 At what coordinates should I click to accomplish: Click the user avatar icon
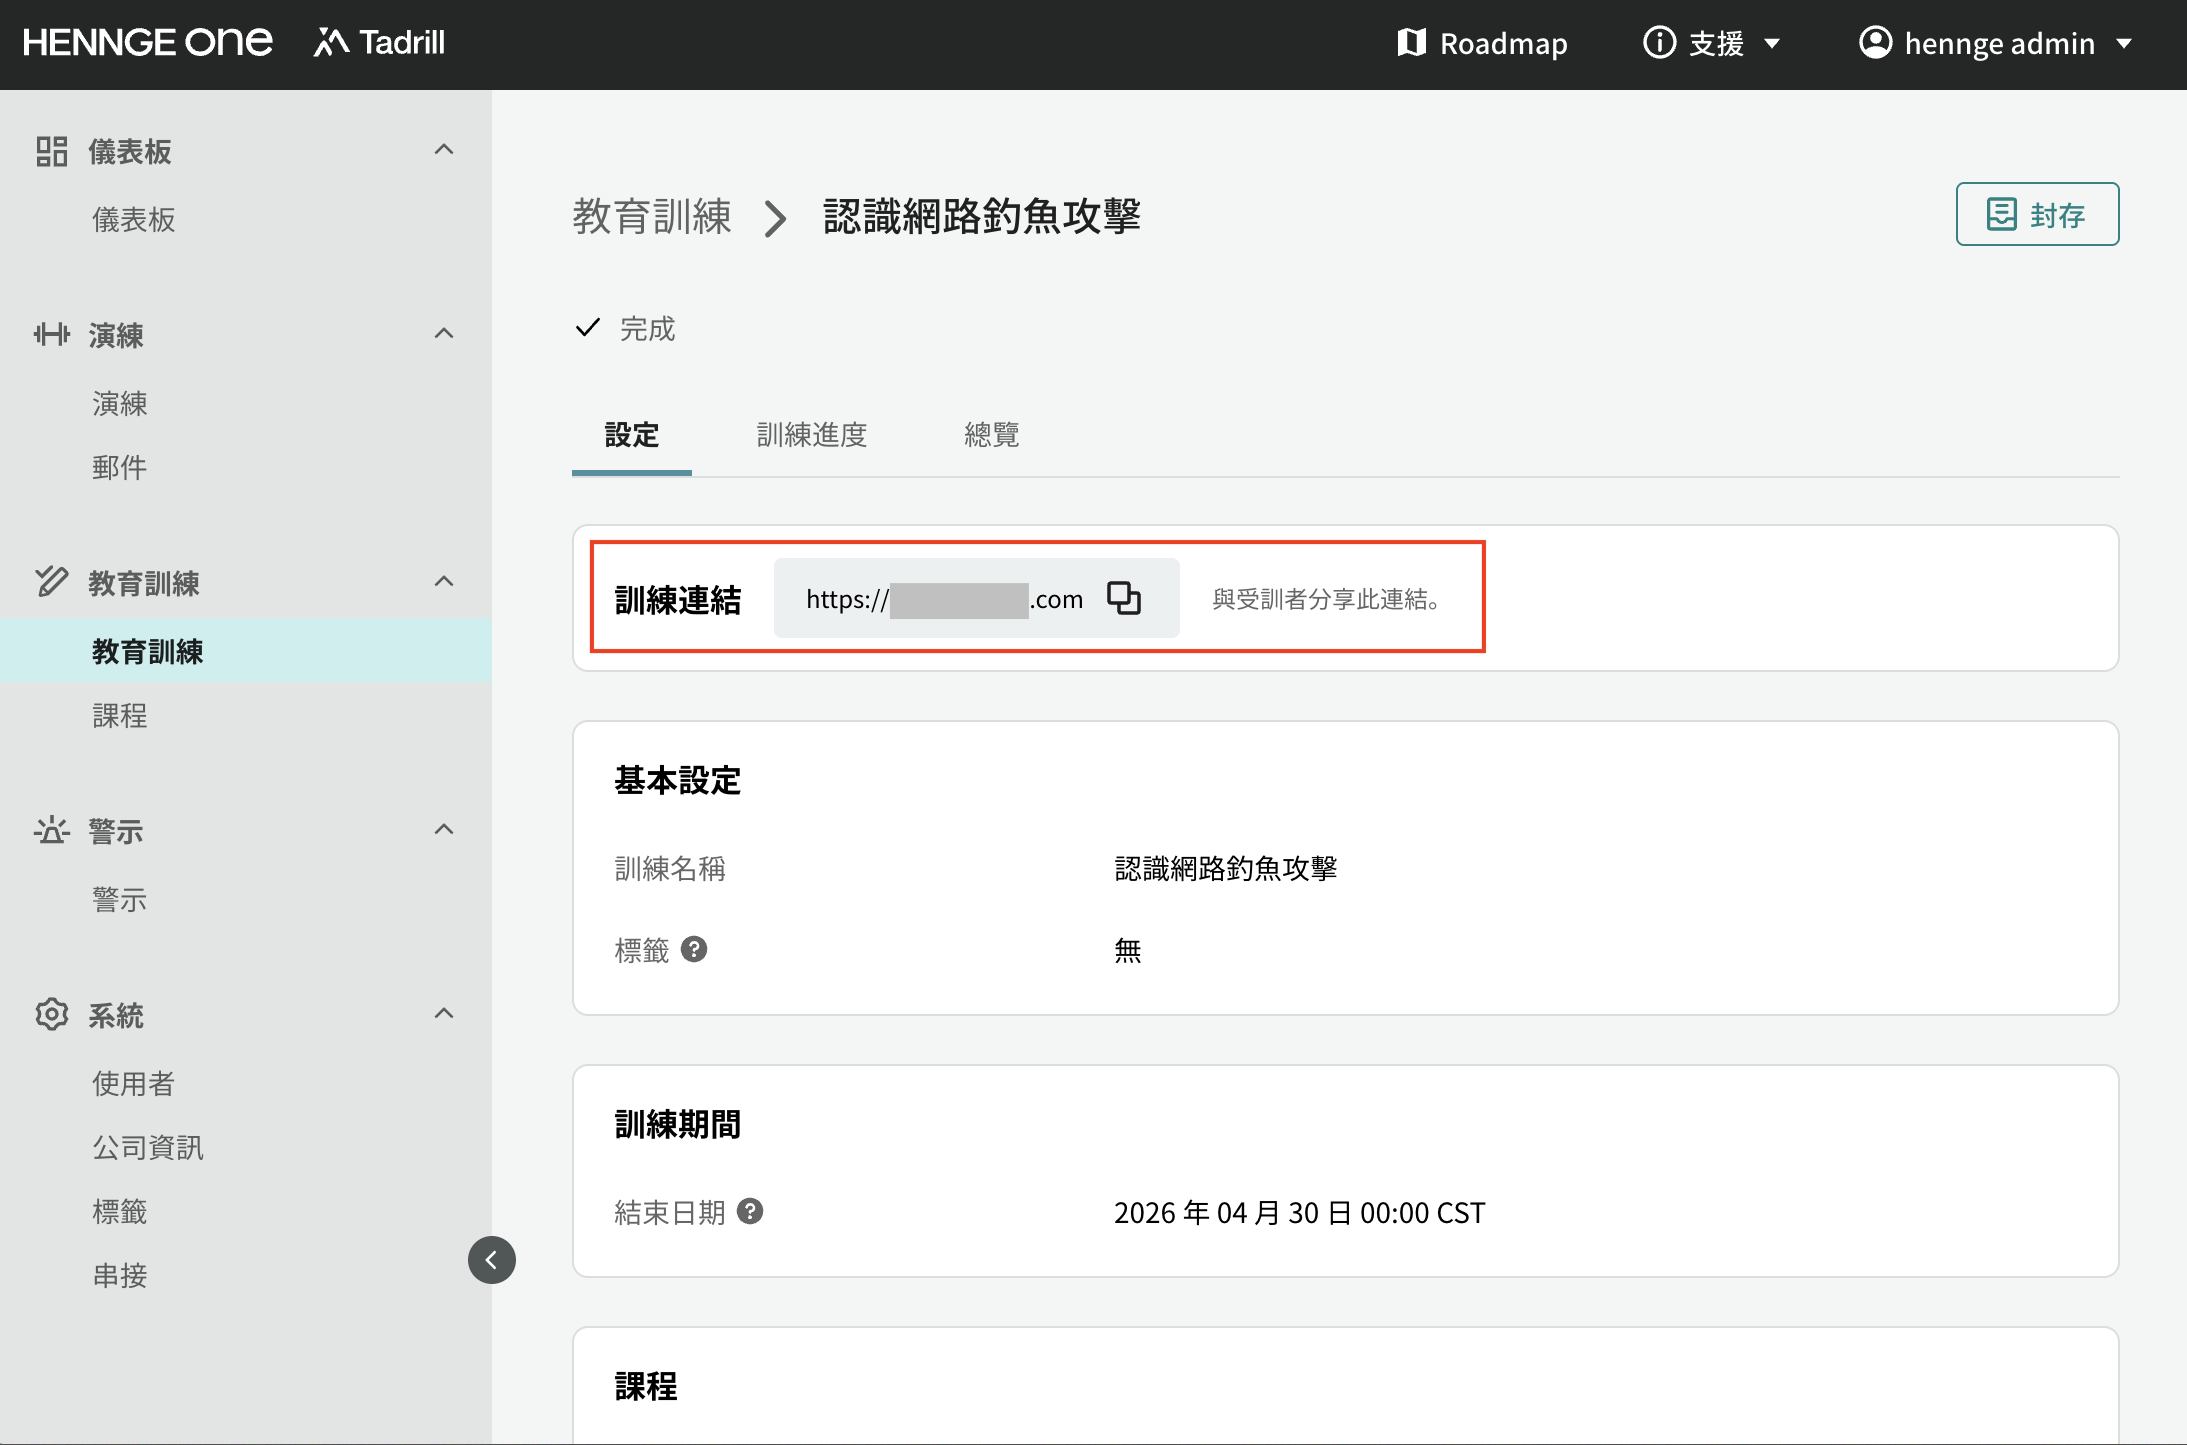(1875, 43)
